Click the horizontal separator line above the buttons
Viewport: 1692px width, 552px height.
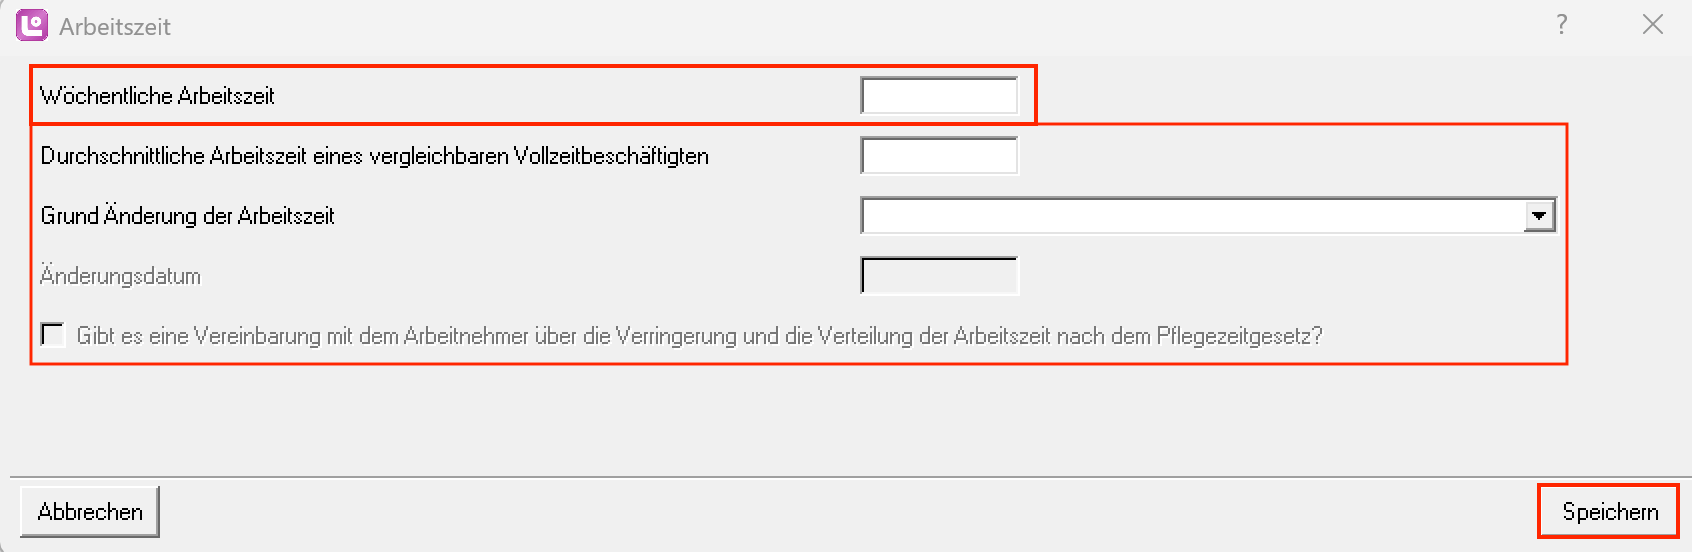(846, 476)
